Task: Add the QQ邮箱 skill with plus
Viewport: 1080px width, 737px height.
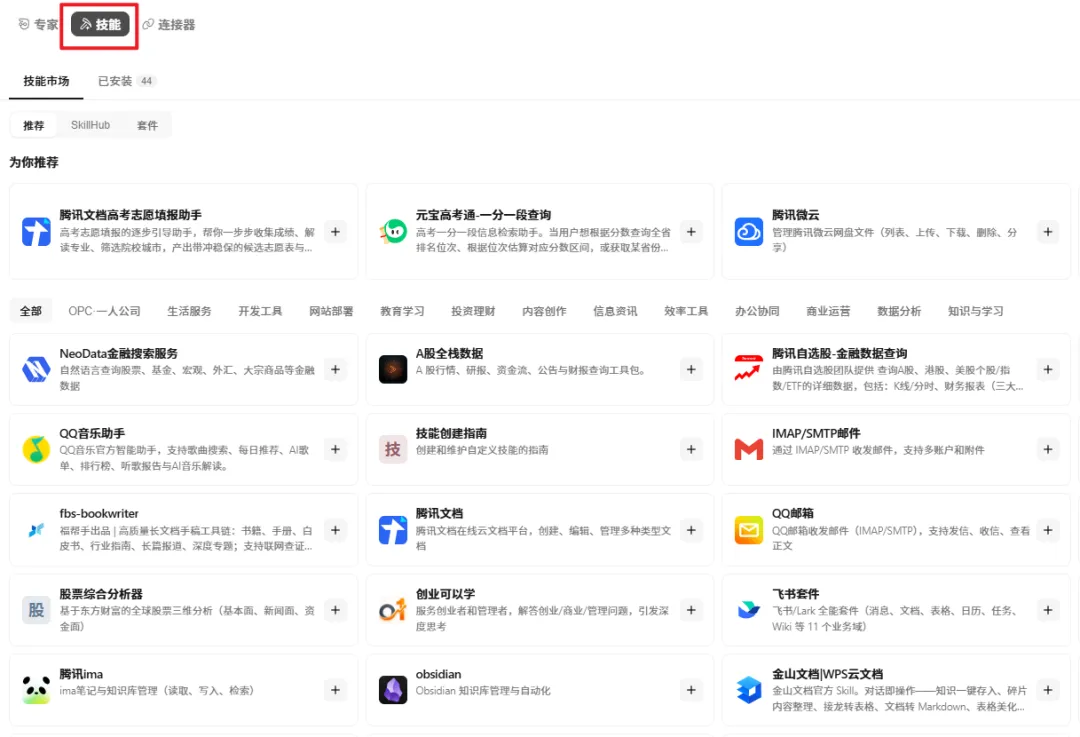Action: click(1048, 530)
